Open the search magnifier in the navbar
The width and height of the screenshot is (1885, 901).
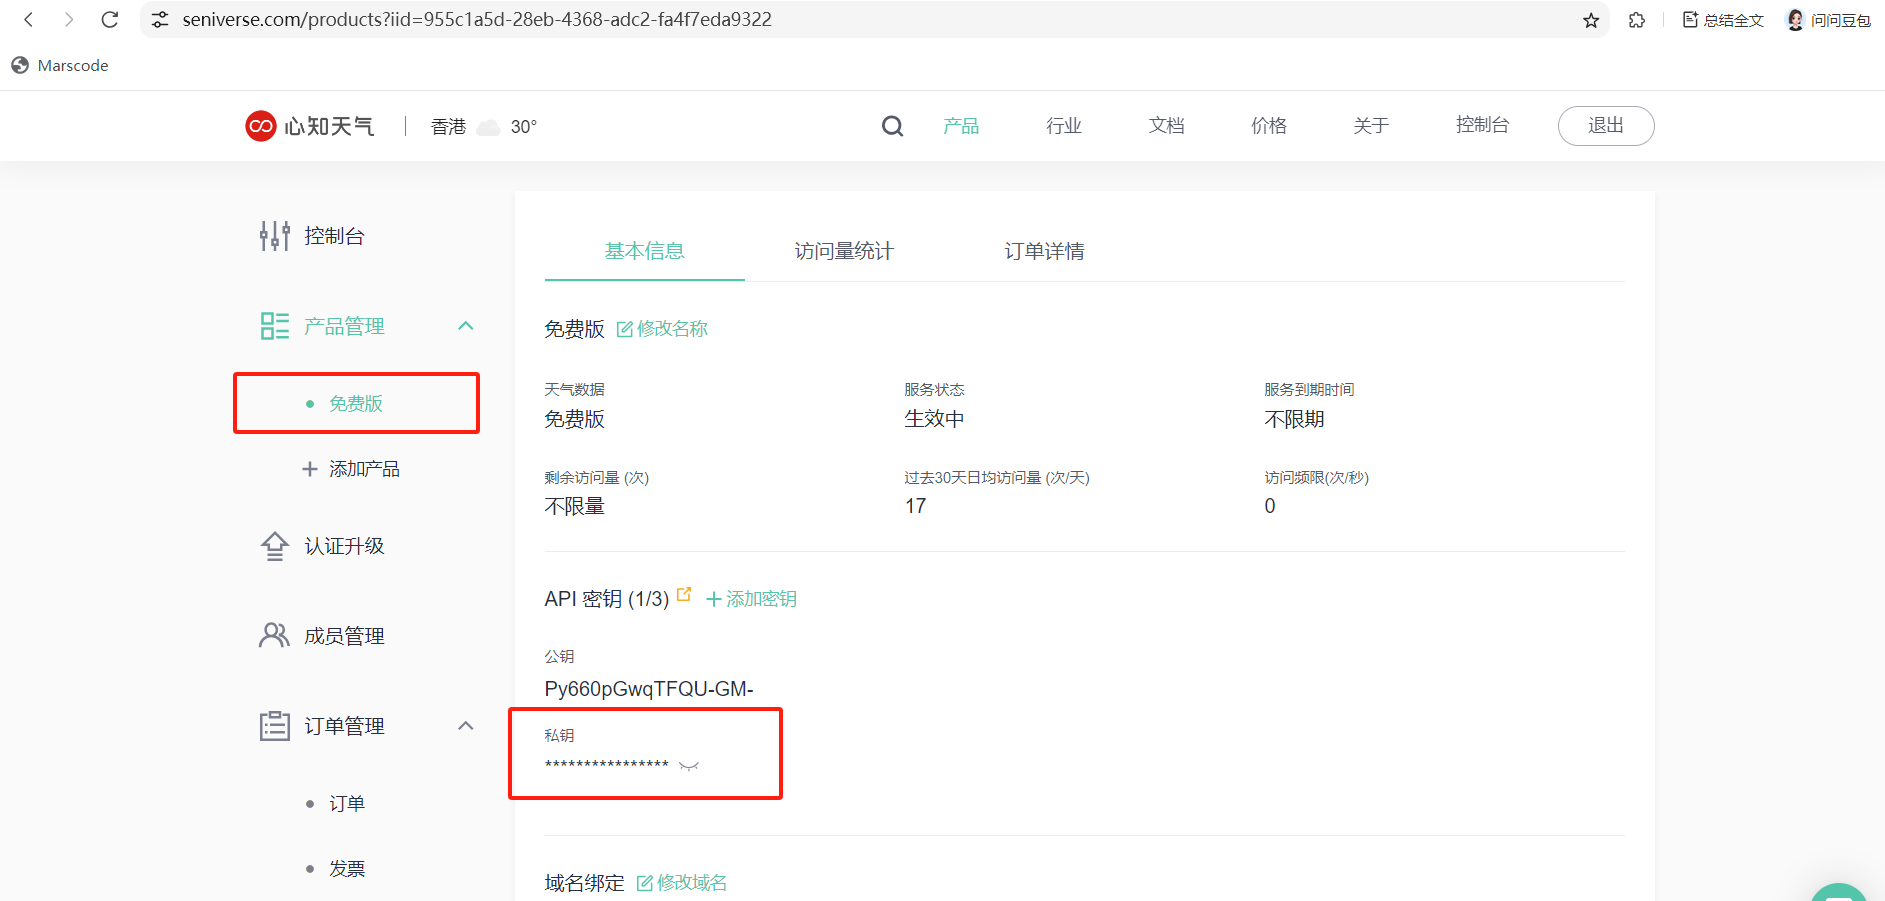pos(891,125)
